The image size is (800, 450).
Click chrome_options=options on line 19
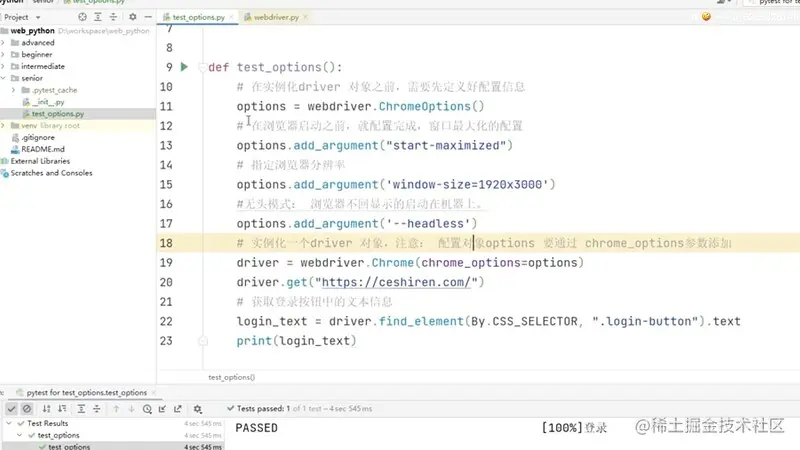point(499,263)
